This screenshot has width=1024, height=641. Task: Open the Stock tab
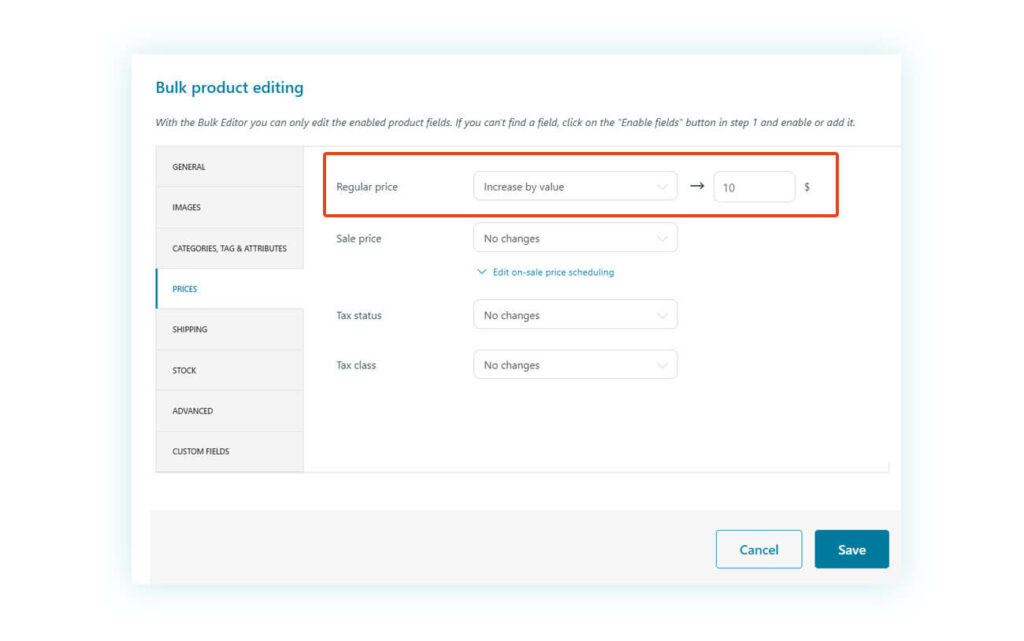229,370
